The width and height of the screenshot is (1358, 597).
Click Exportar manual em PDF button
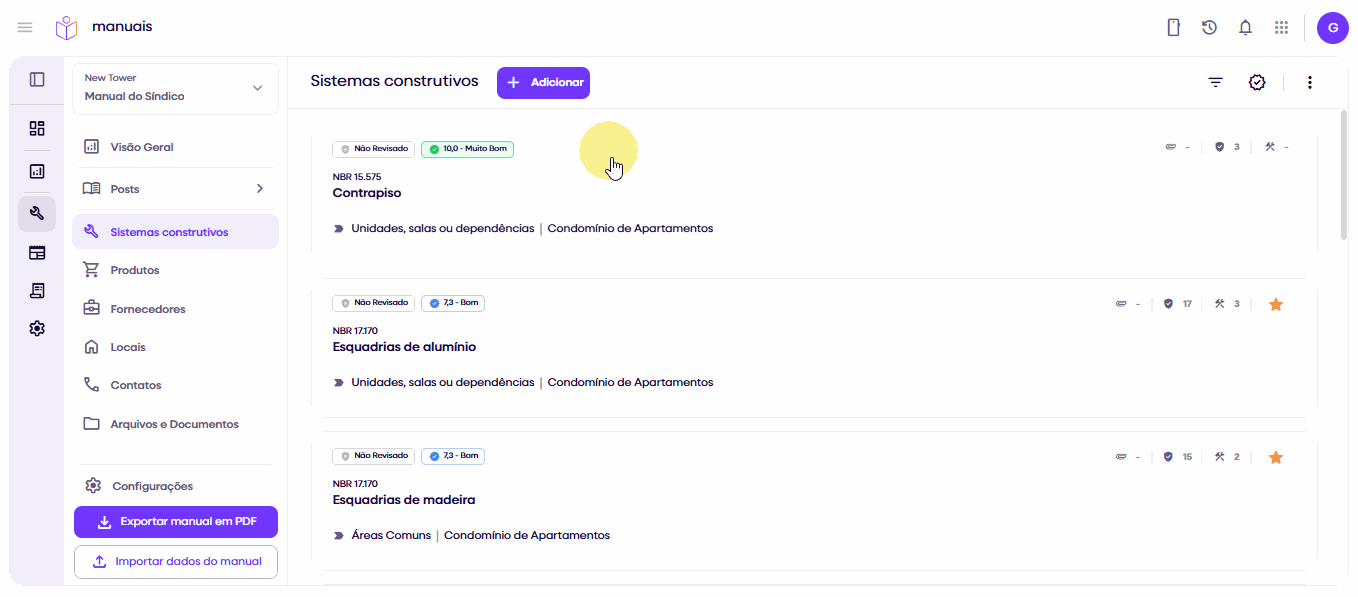coord(176,522)
